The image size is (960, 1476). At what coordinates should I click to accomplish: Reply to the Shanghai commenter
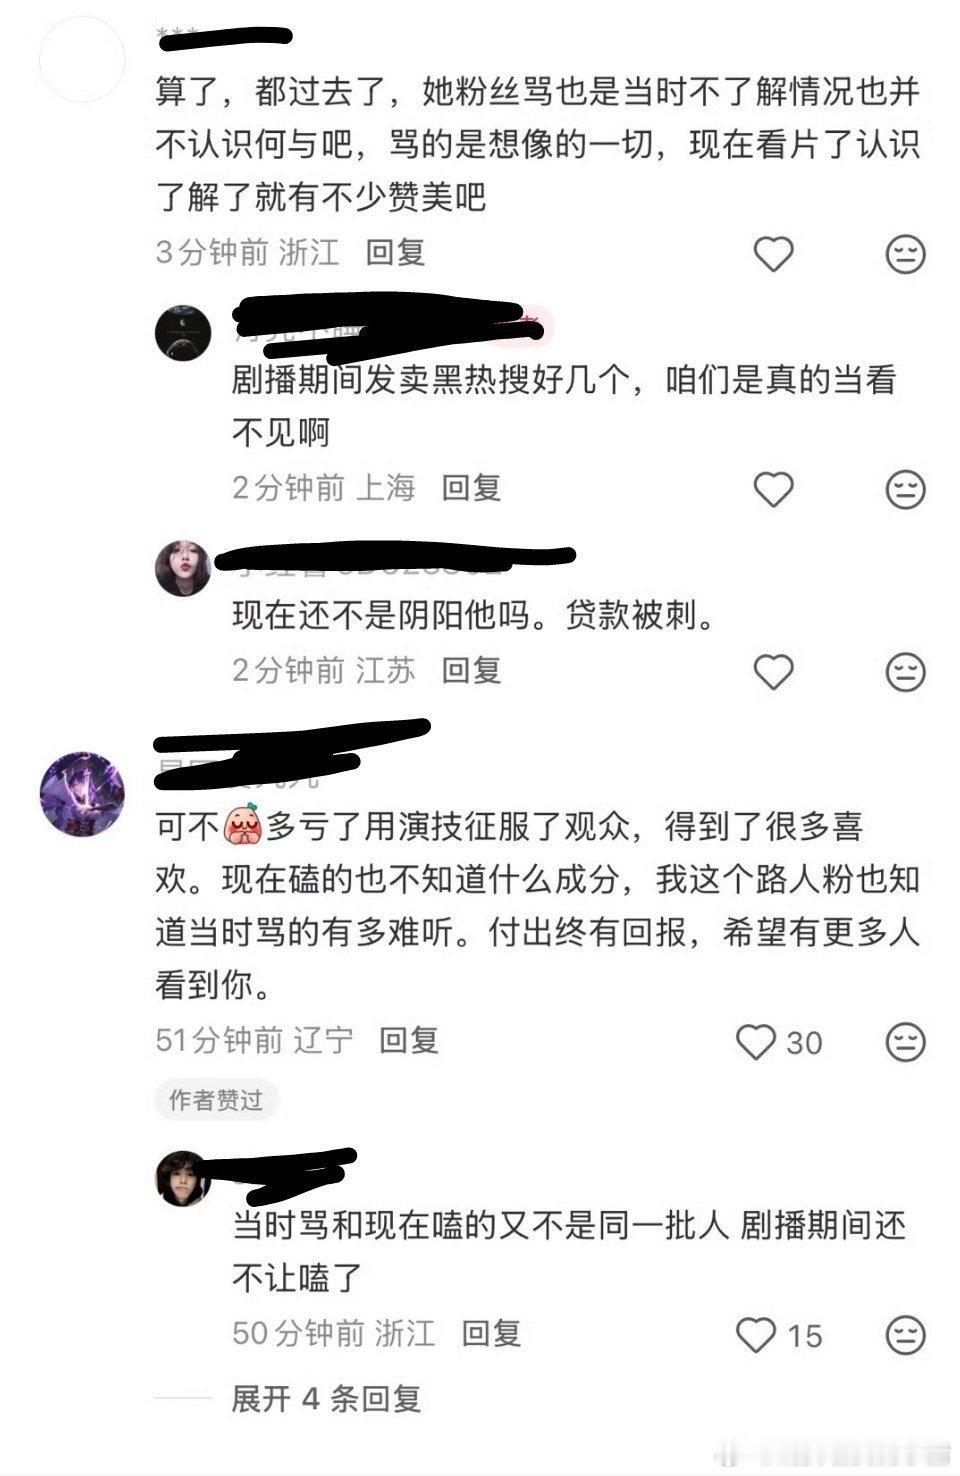471,488
